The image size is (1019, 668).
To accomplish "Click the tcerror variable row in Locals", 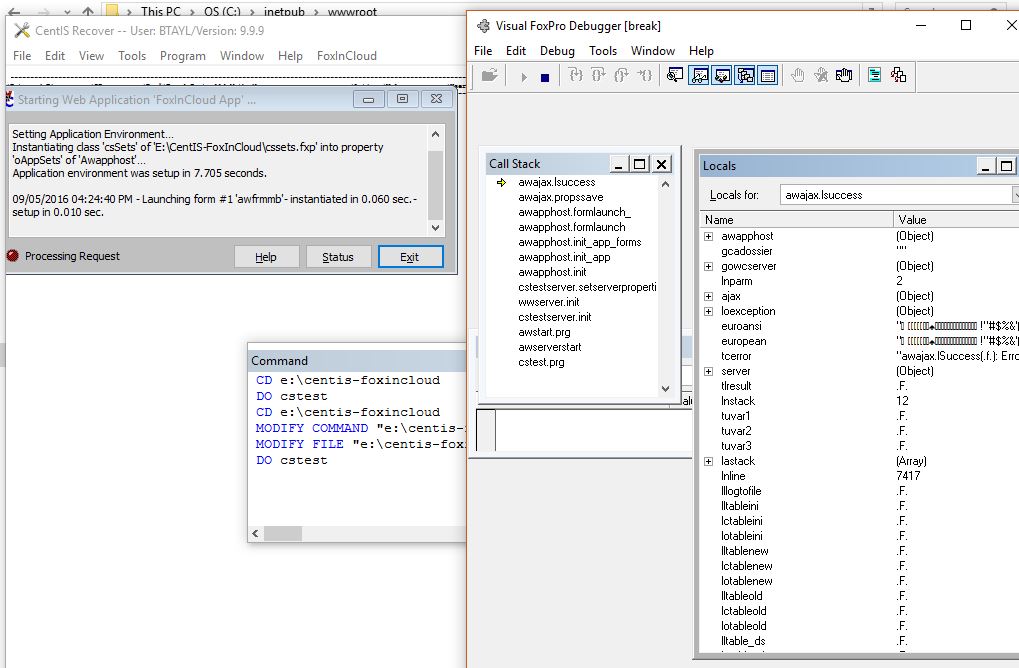I will tap(860, 357).
